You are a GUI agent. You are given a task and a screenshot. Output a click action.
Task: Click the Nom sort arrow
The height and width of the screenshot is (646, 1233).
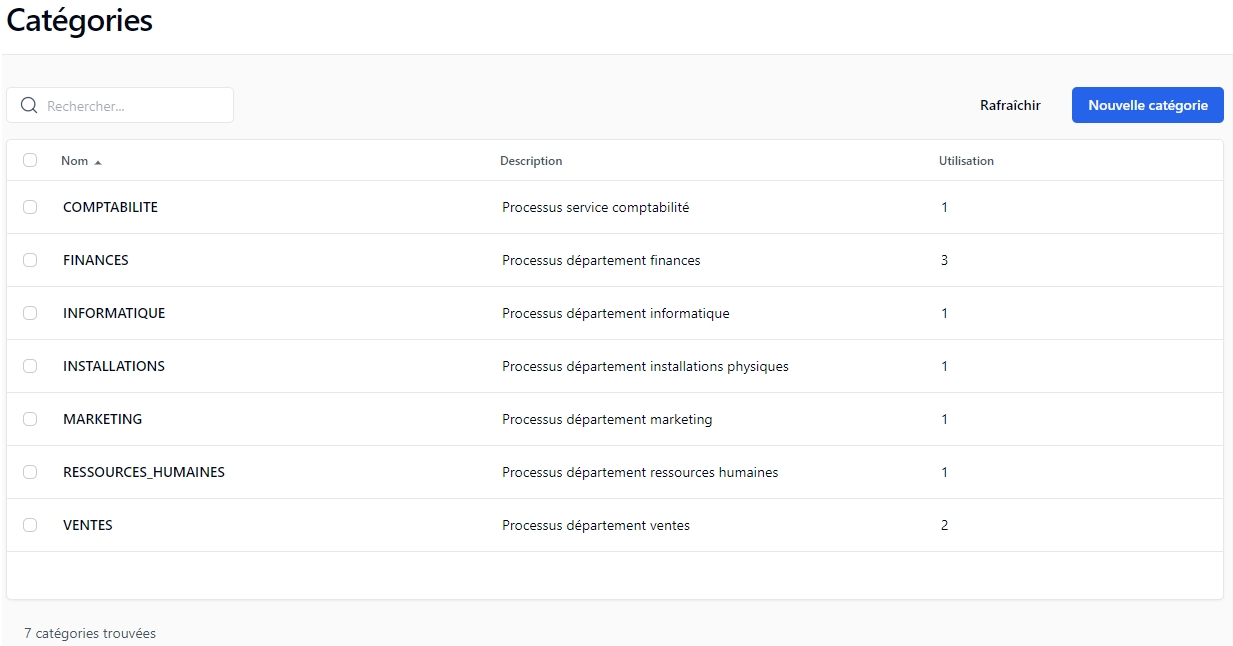pos(98,162)
